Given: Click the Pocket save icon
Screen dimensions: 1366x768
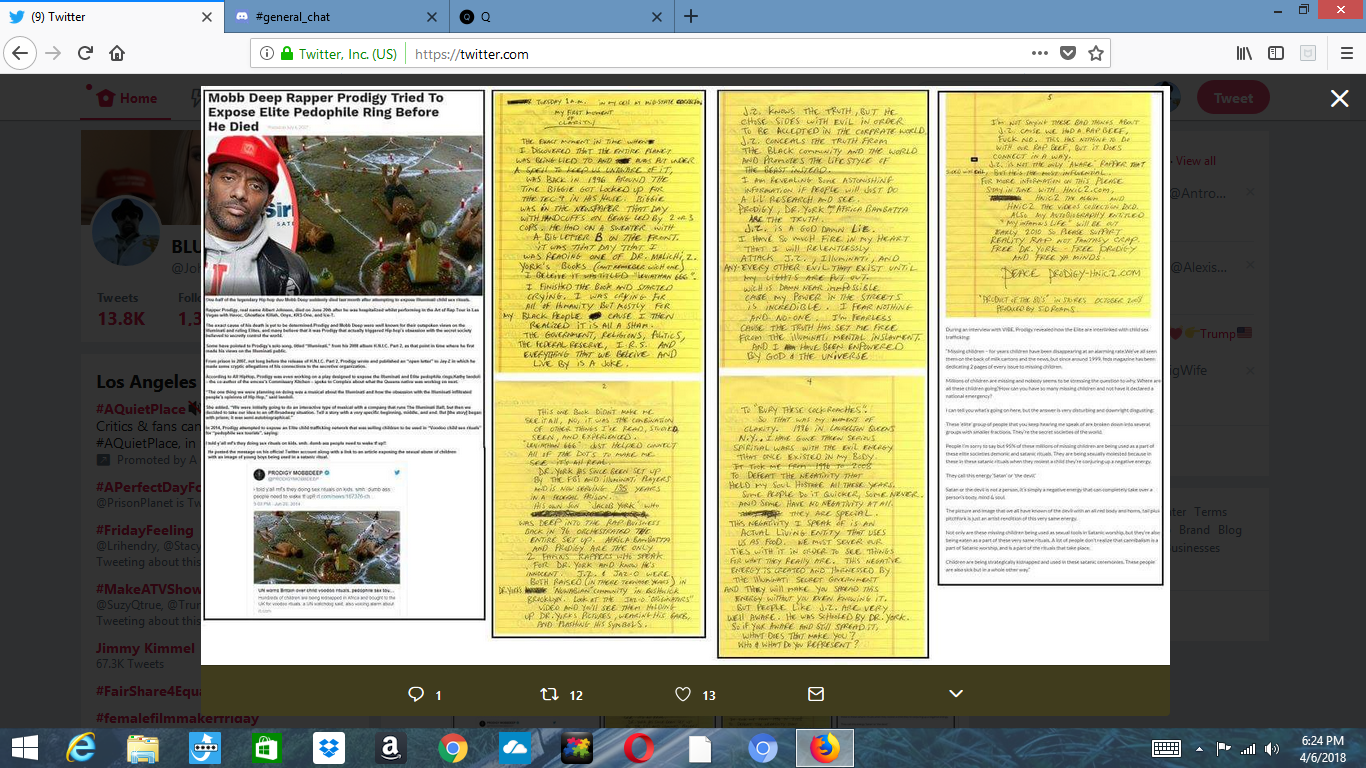Looking at the screenshot, I should pos(1068,54).
